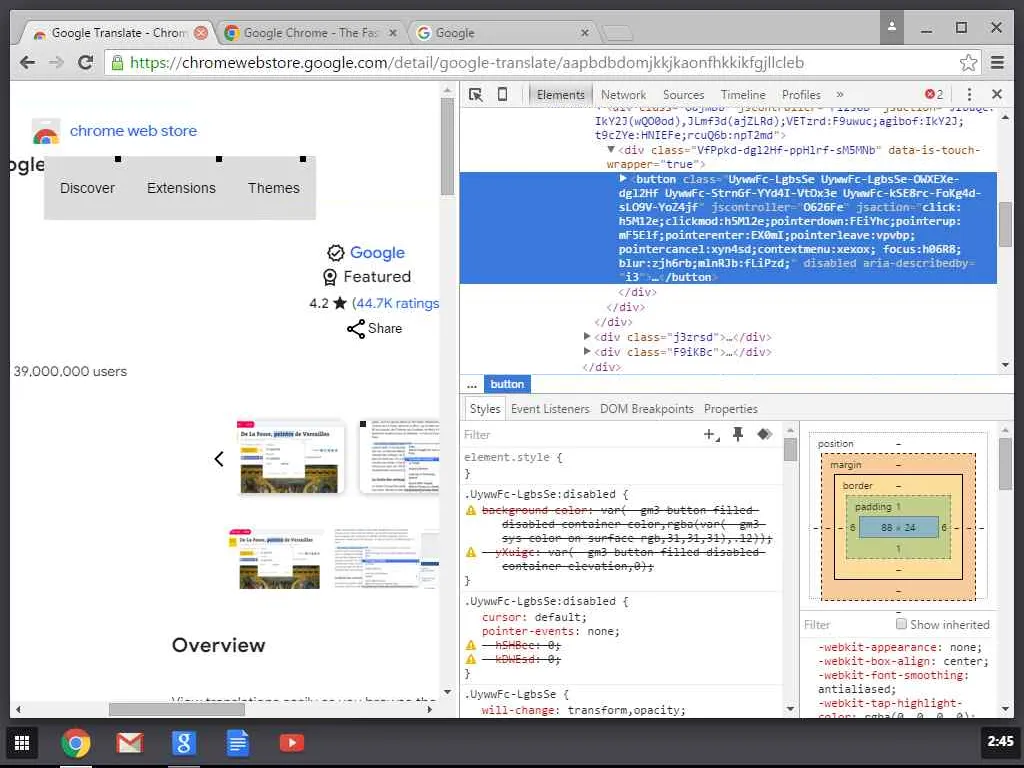The width and height of the screenshot is (1024, 768).
Task: Click the button breadcrumb in DevTools
Action: 507,385
